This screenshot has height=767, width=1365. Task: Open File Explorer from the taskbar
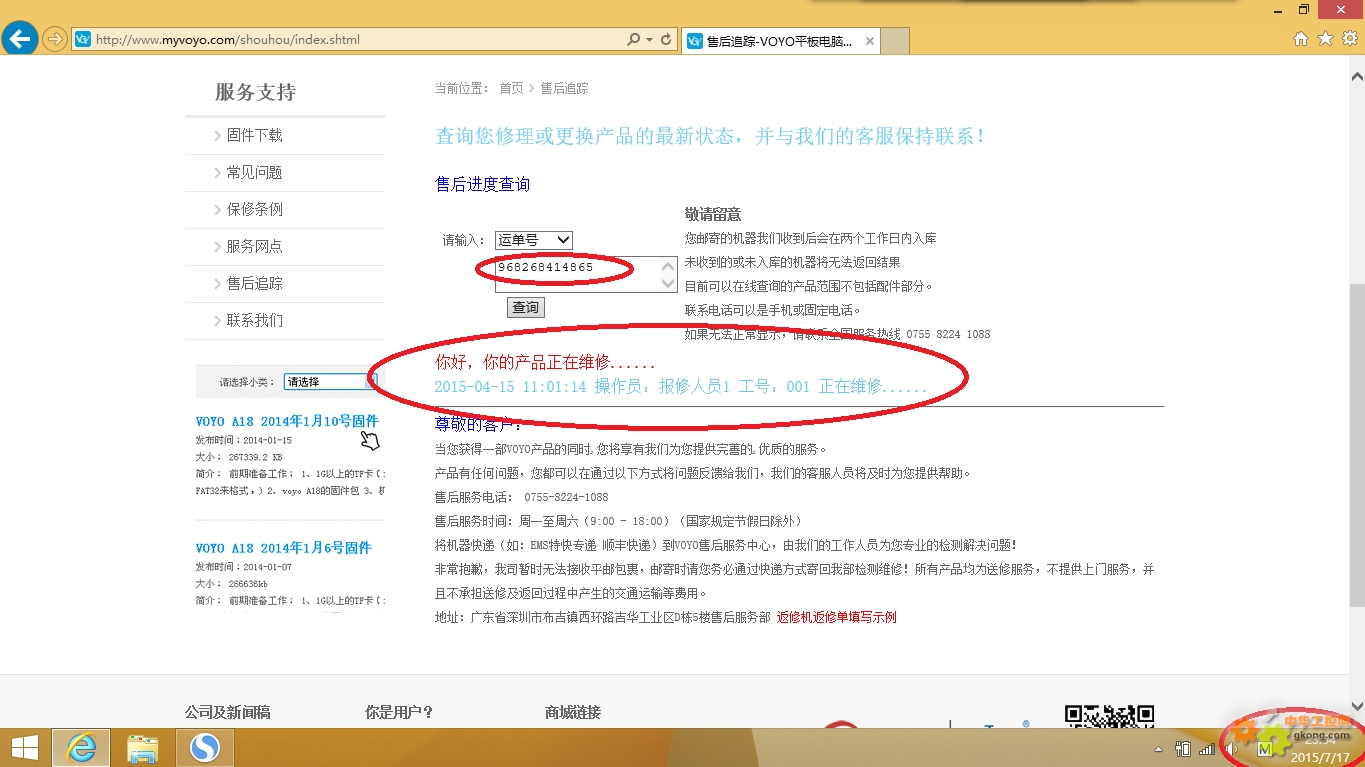(143, 747)
